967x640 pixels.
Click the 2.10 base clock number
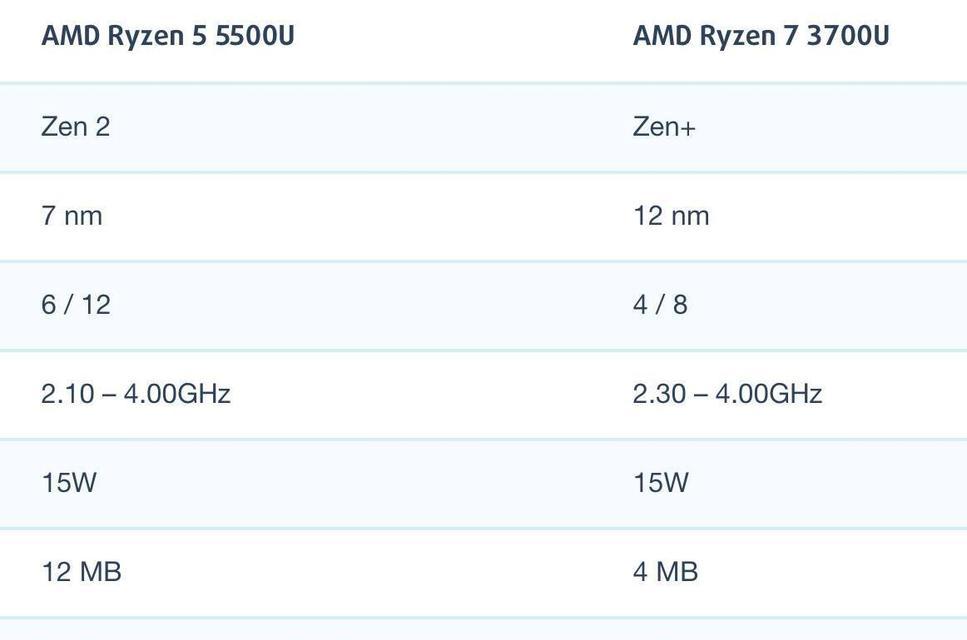[x=68, y=393]
